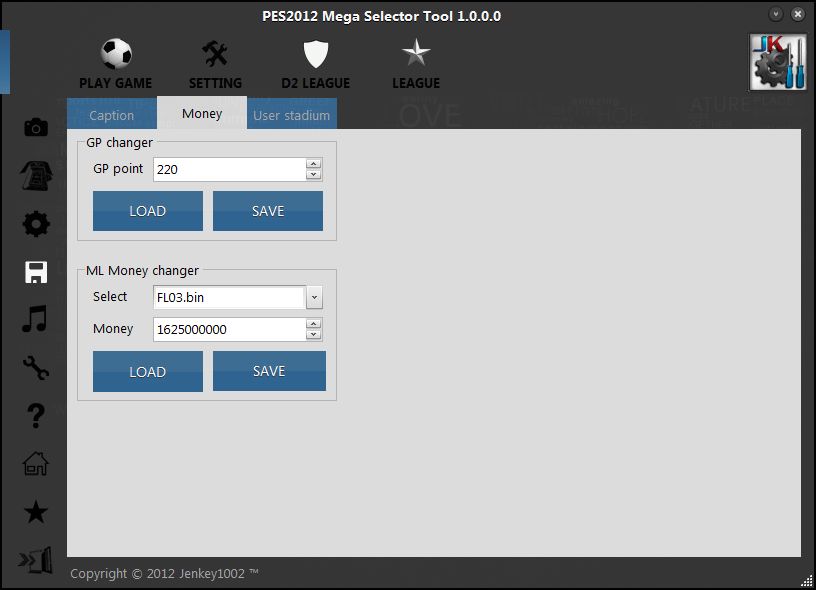Open the Select file dropdown arrow

coord(314,297)
